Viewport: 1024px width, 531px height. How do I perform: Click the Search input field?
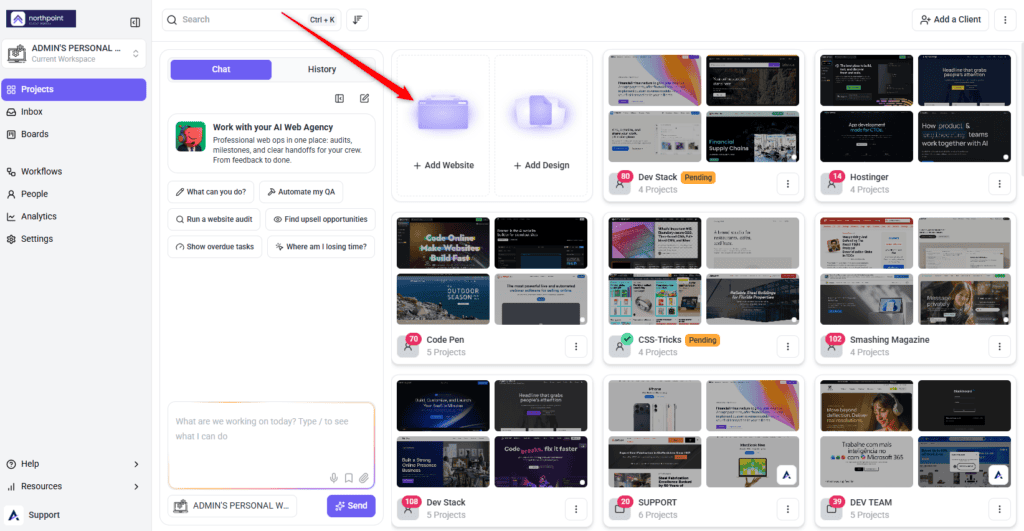[x=251, y=20]
